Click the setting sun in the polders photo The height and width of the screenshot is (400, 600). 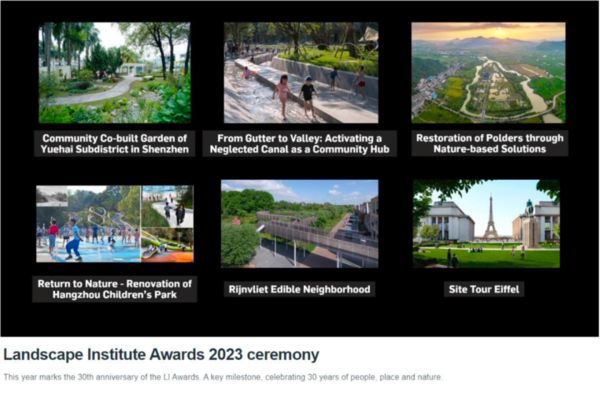[500, 32]
